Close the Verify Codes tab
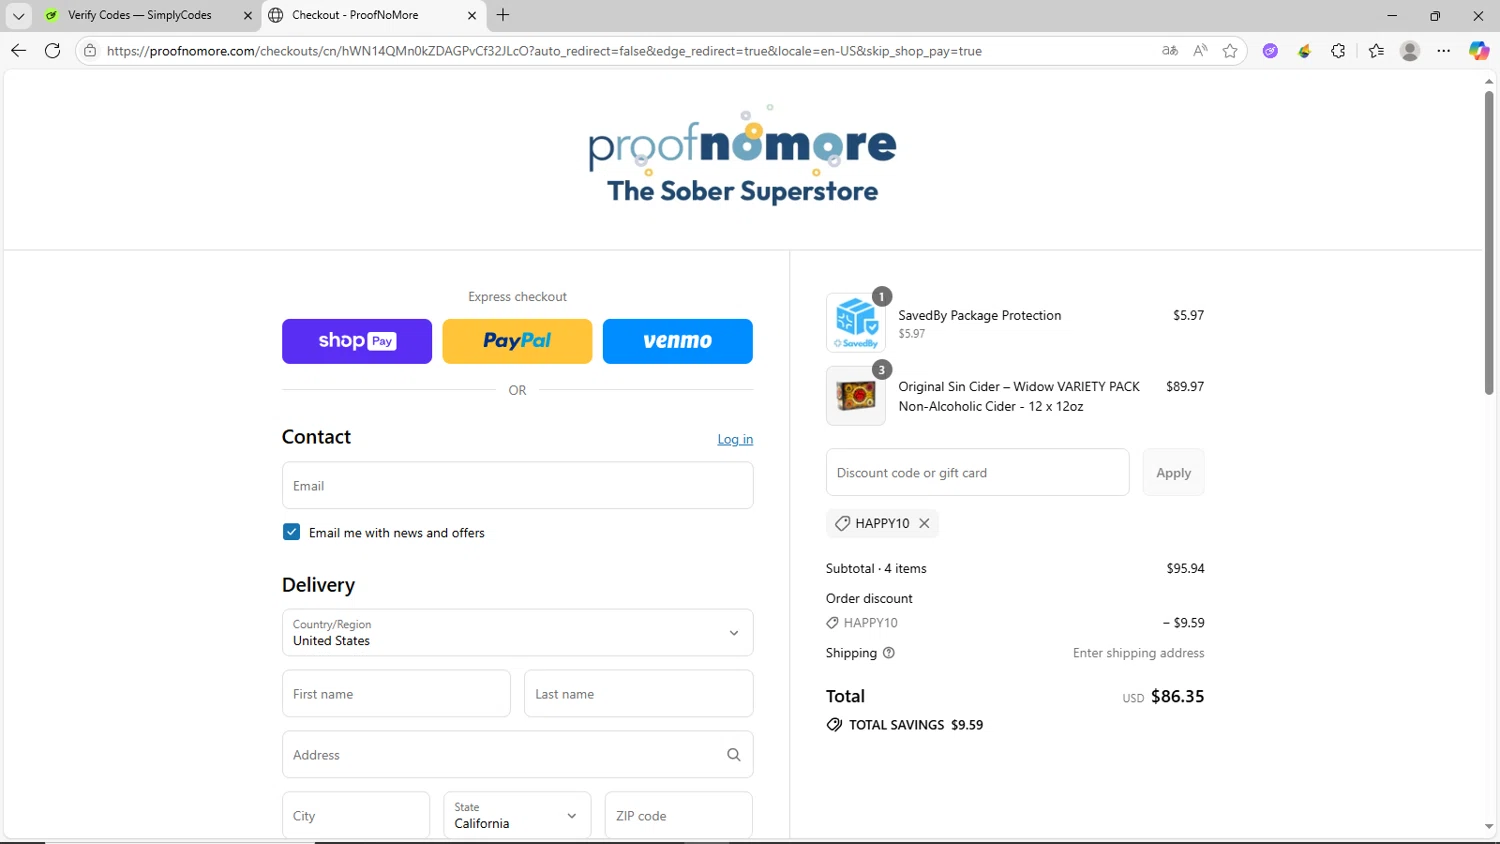The width and height of the screenshot is (1500, 844). coord(248,15)
